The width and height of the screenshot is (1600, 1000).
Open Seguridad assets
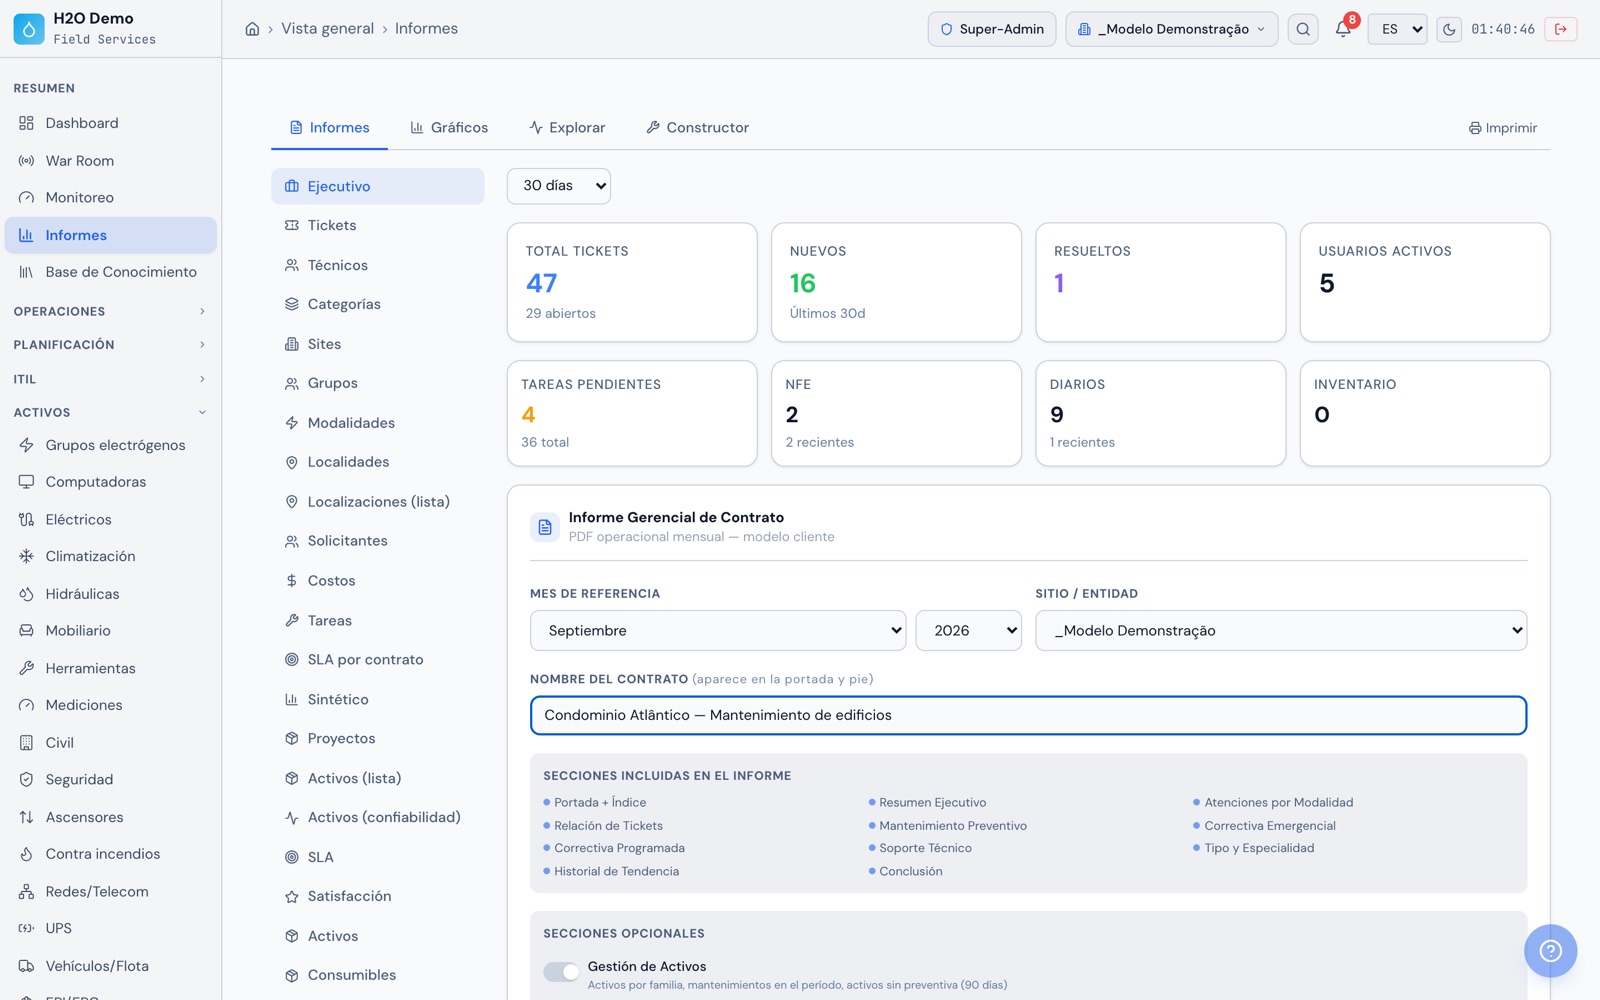(x=111, y=780)
